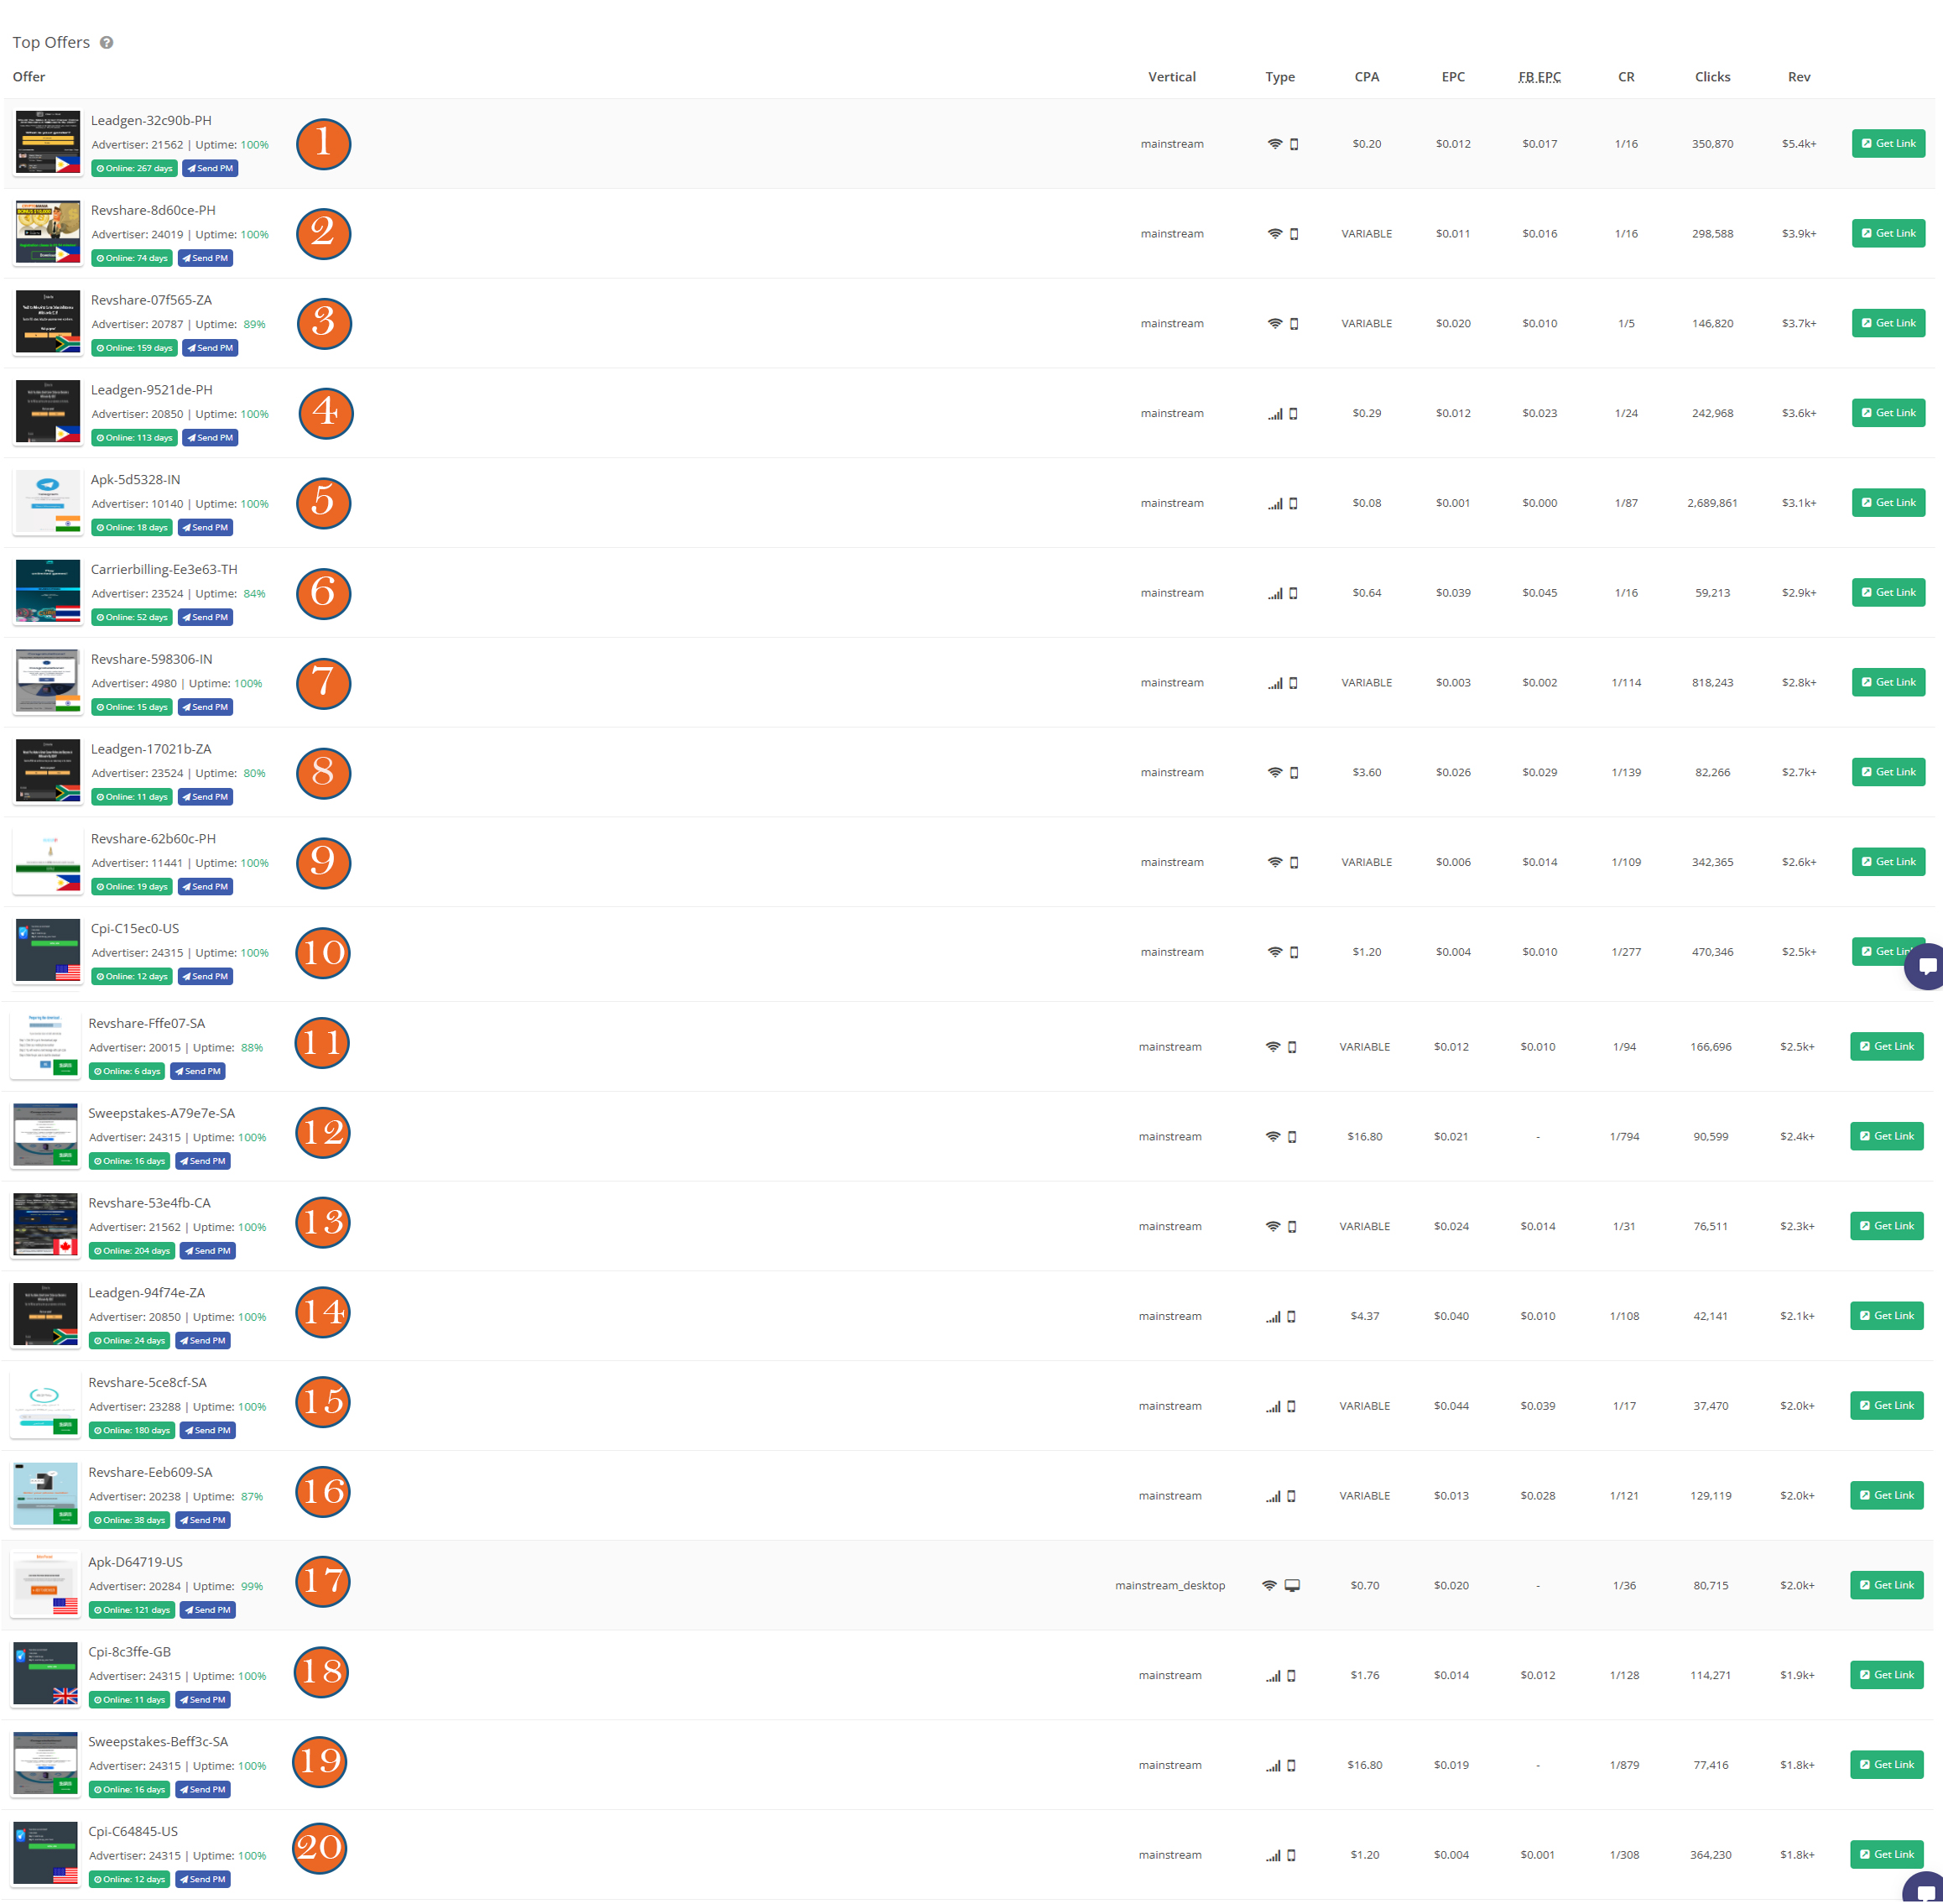The width and height of the screenshot is (1943, 1904).
Task: Open the Revshare-07f565-ZA offer title
Action: pos(151,300)
